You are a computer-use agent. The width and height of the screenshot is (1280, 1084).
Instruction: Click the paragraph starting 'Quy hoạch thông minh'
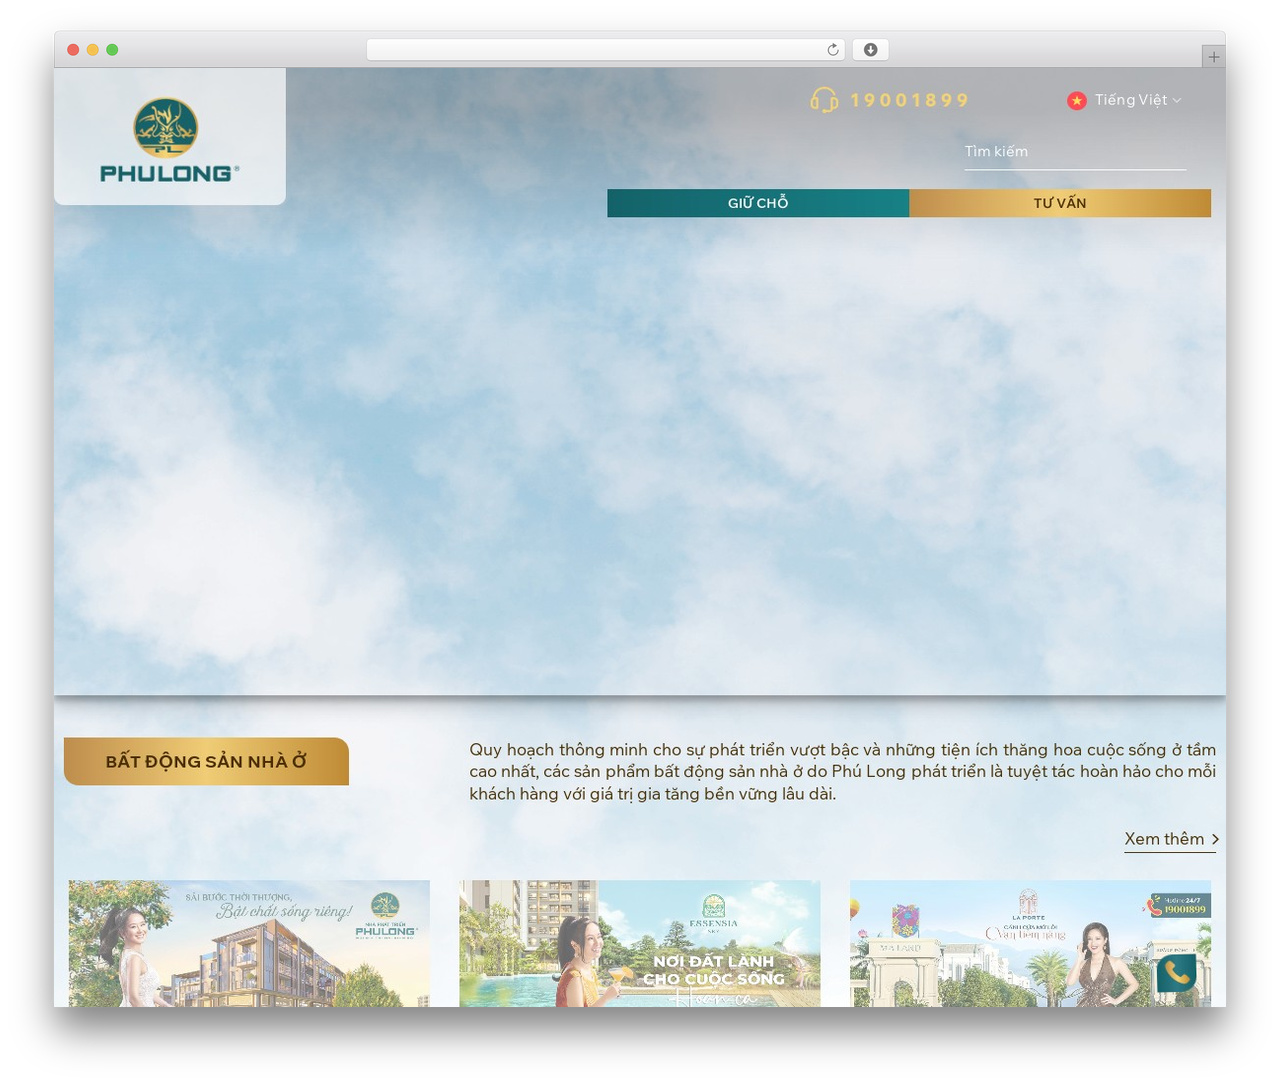pos(843,771)
